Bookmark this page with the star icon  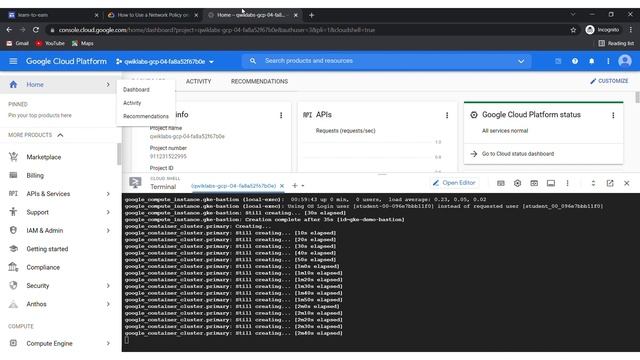[573, 30]
